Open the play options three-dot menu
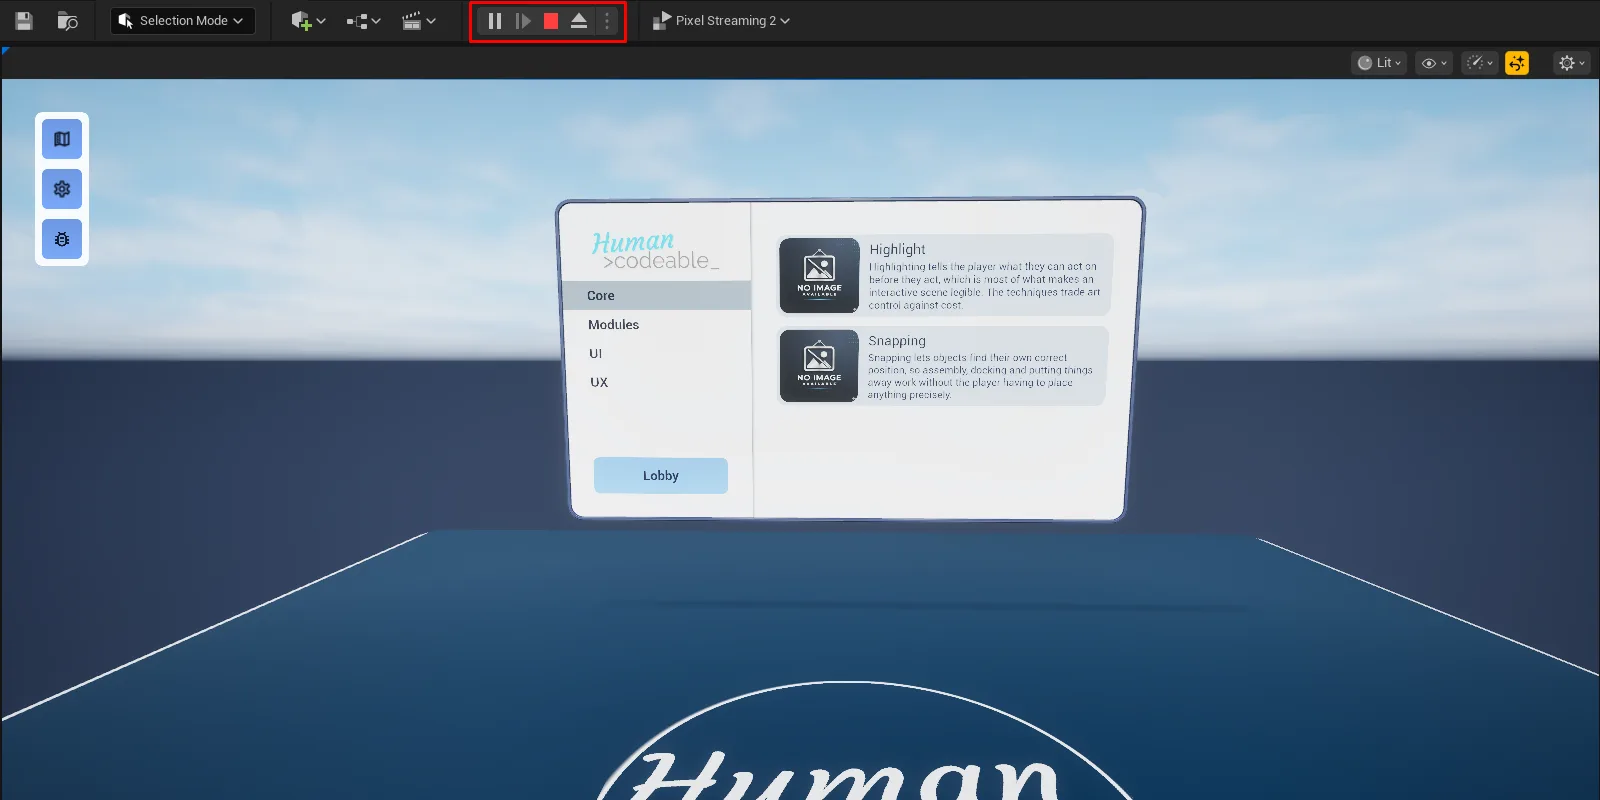Viewport: 1600px width, 800px height. tap(607, 21)
